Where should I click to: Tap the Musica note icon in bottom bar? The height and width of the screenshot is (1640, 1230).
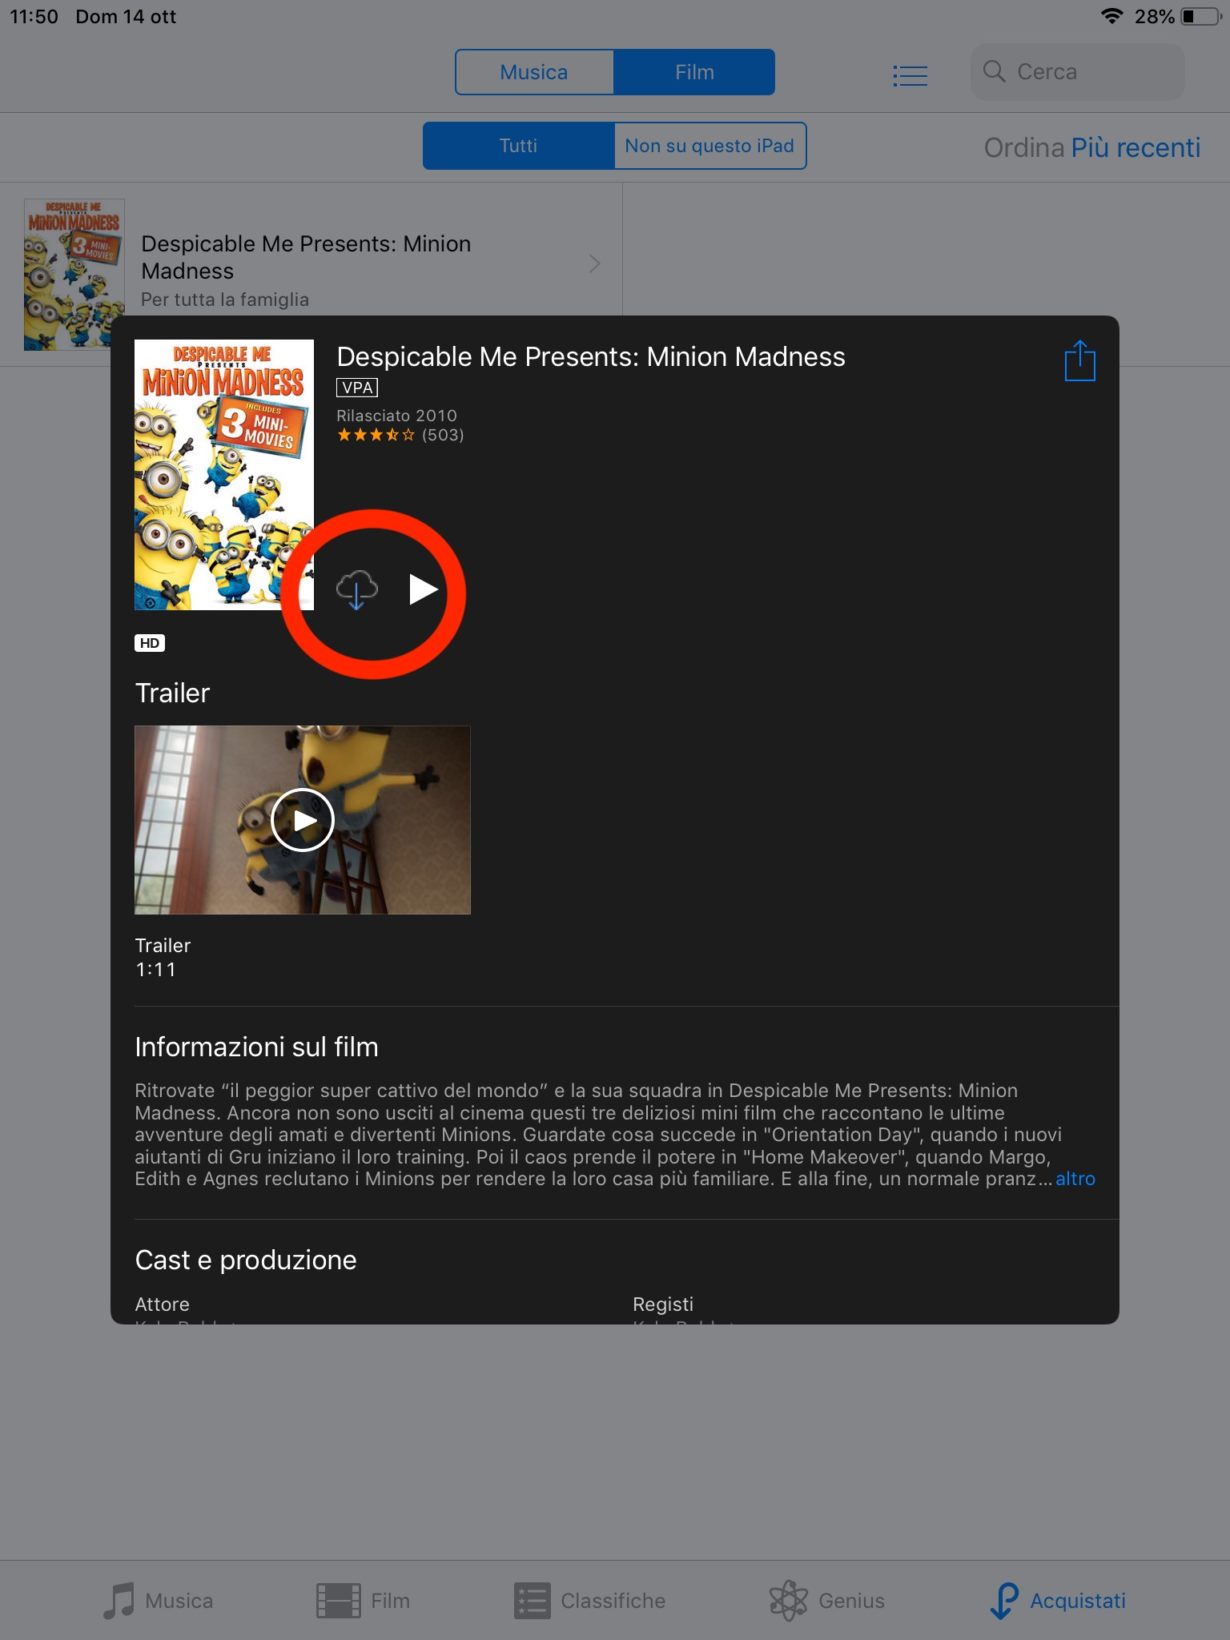click(x=119, y=1600)
